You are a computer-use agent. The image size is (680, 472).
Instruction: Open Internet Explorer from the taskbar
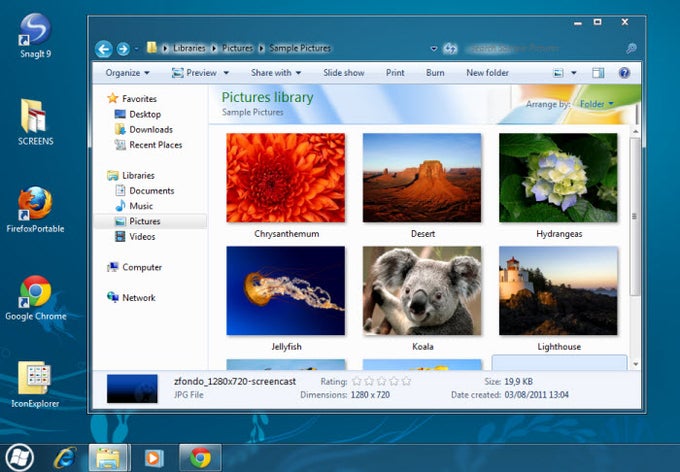click(x=65, y=458)
